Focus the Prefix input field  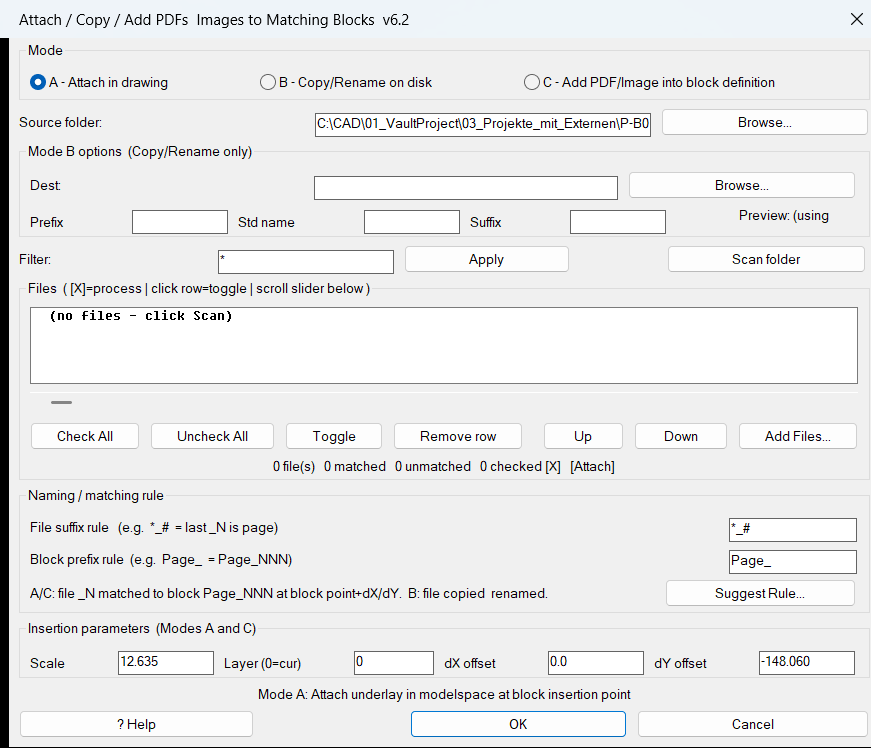pyautogui.click(x=180, y=222)
